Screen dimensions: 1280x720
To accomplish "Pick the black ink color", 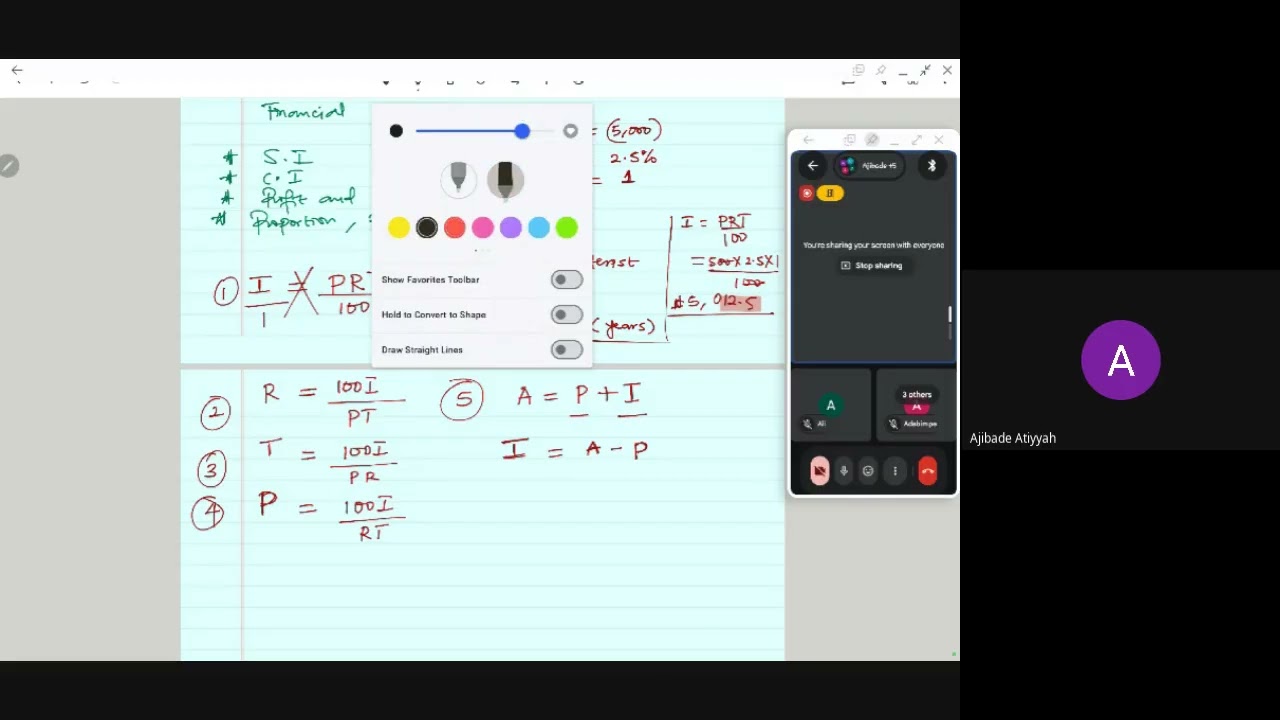I will (426, 228).
